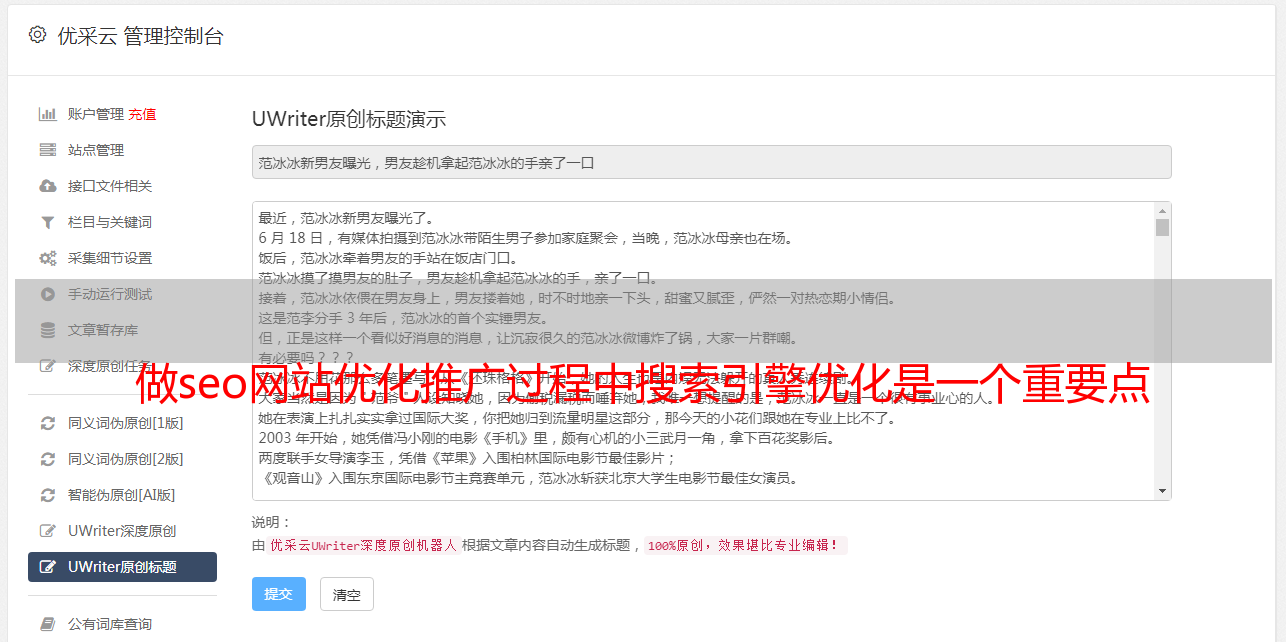Viewport: 1286px width, 642px height.
Task: Select UWriter深度原创 in sidebar
Action: 122,531
